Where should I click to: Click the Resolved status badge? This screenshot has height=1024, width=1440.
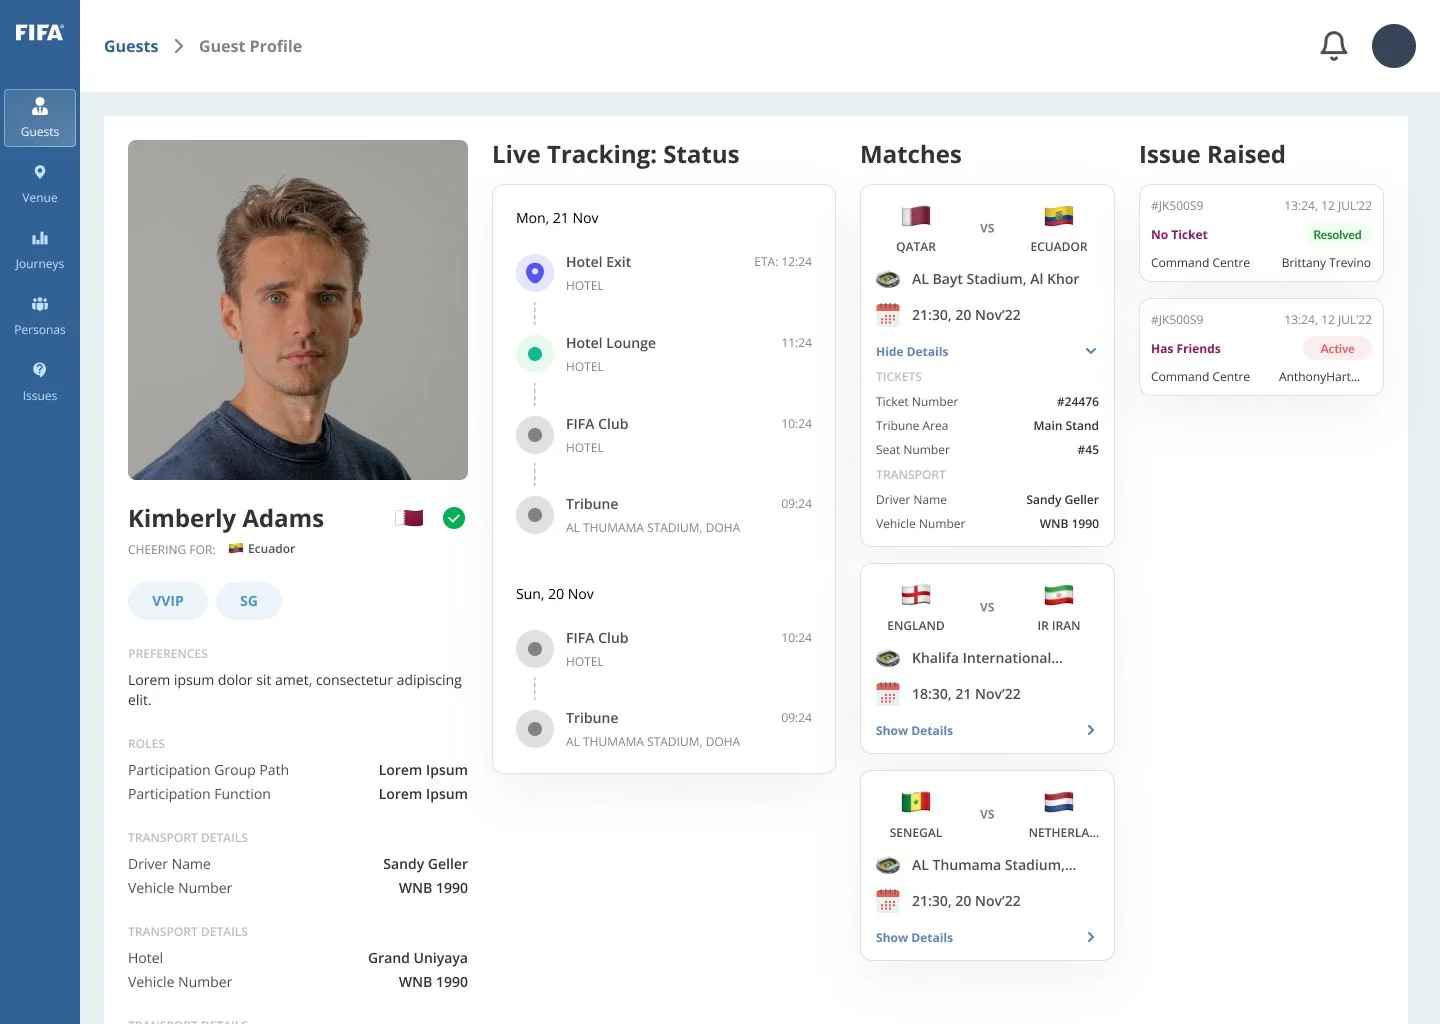click(1337, 235)
